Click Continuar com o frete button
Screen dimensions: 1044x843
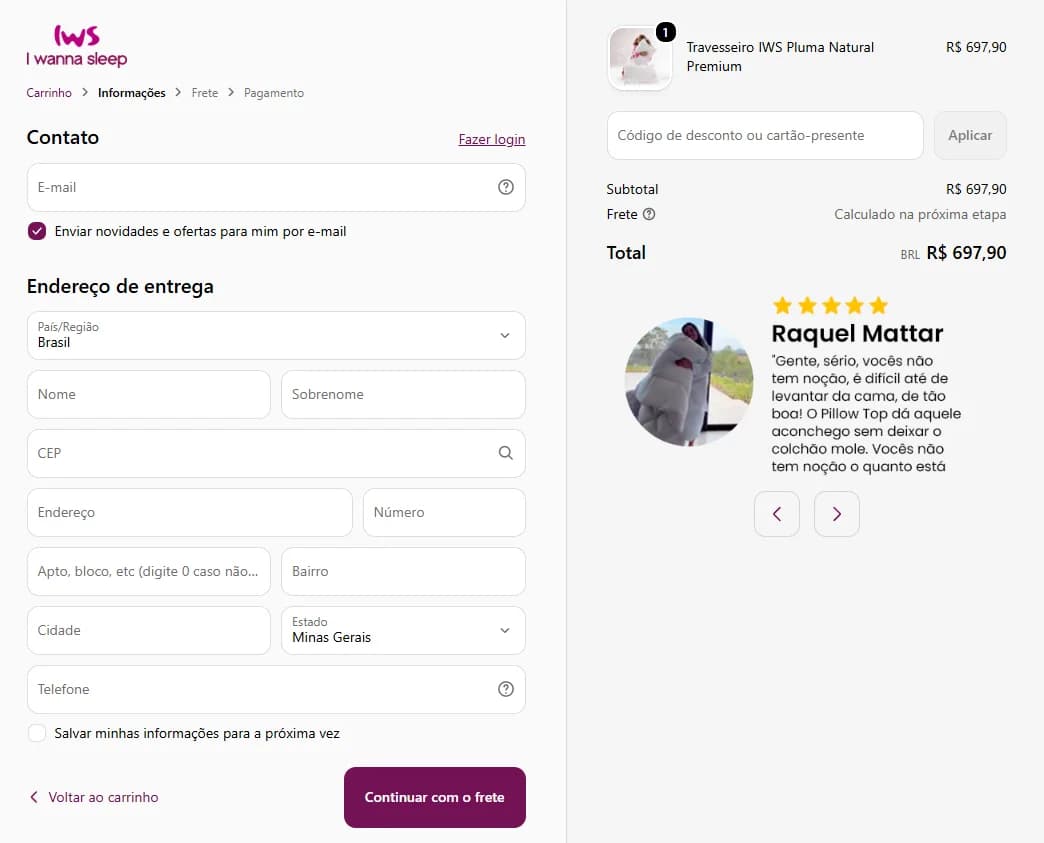(x=435, y=798)
